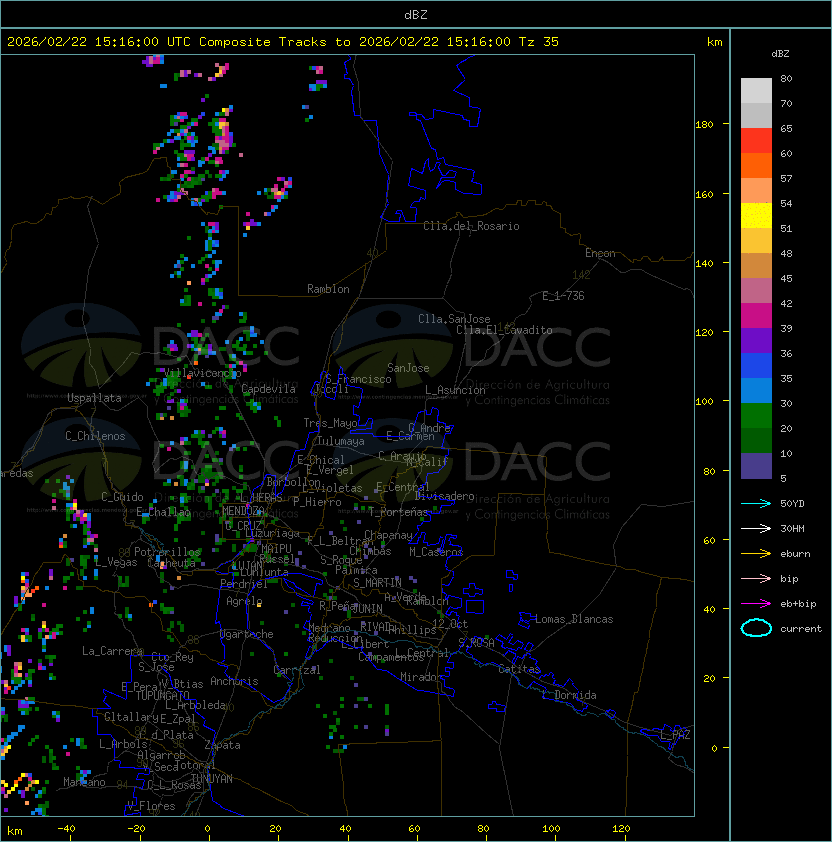
Task: Click the '50YD' legend label
Action: pos(792,503)
